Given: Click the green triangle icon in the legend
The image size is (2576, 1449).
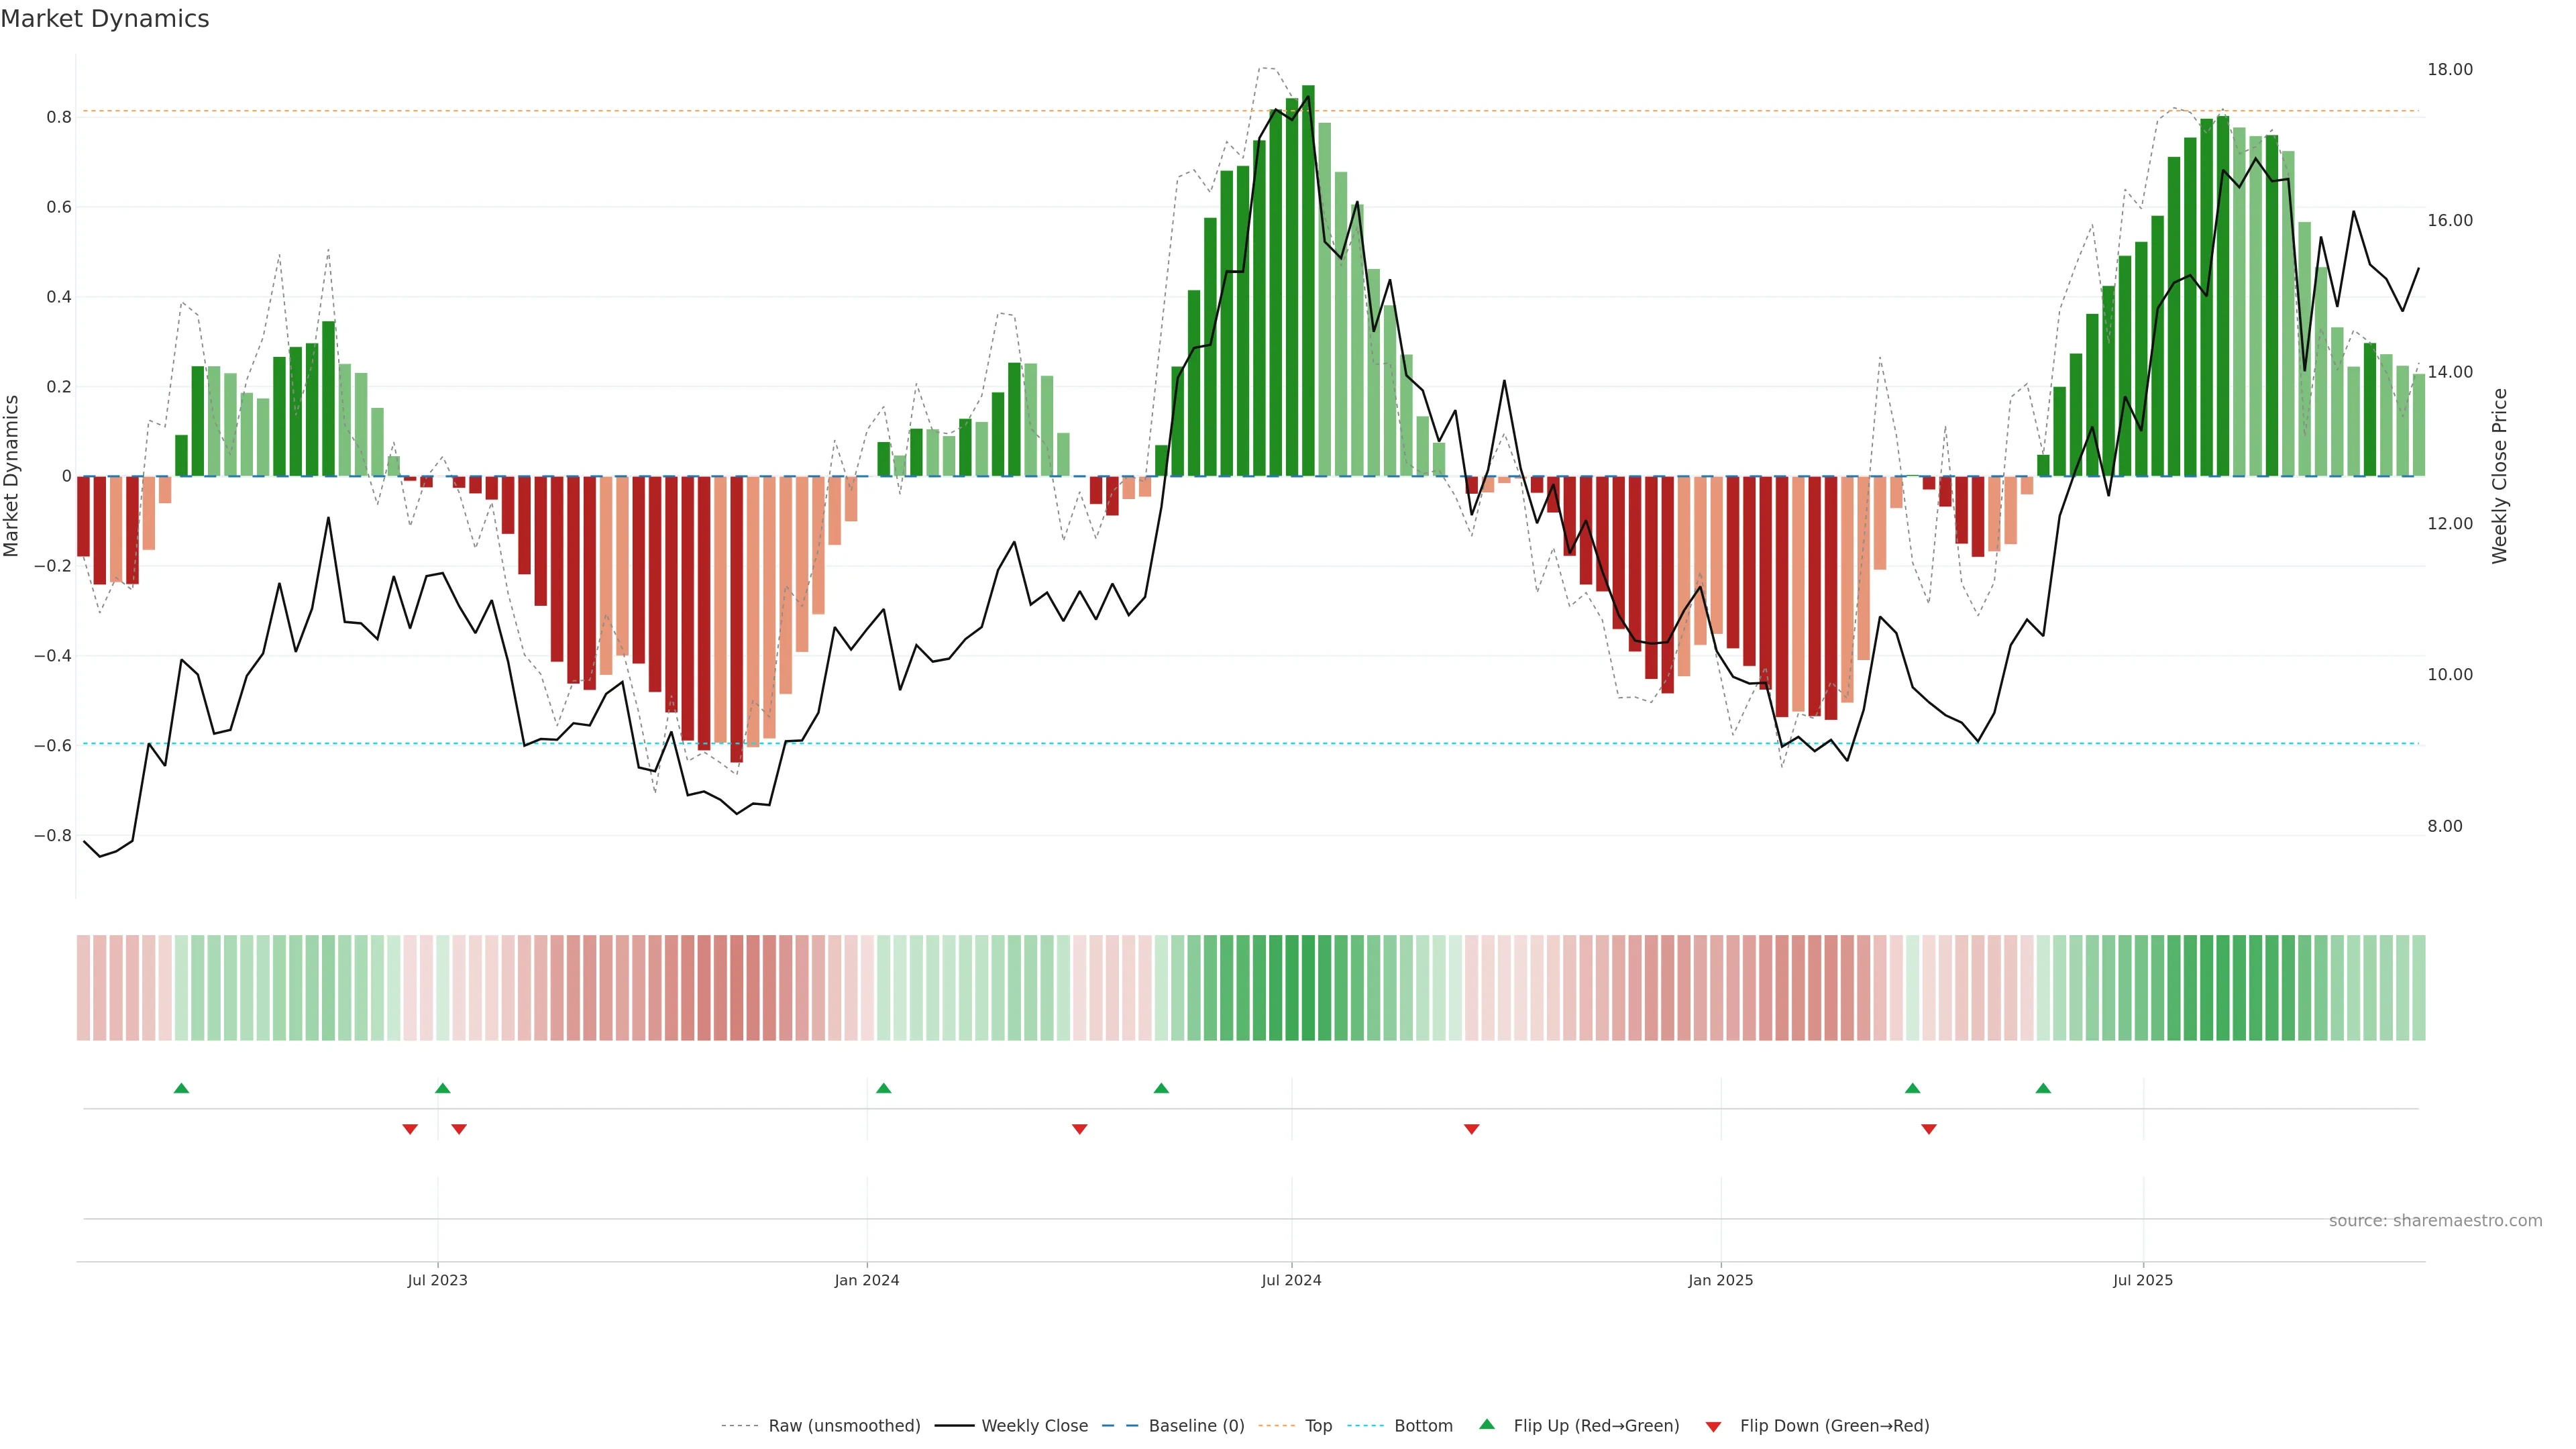Looking at the screenshot, I should (1487, 1424).
